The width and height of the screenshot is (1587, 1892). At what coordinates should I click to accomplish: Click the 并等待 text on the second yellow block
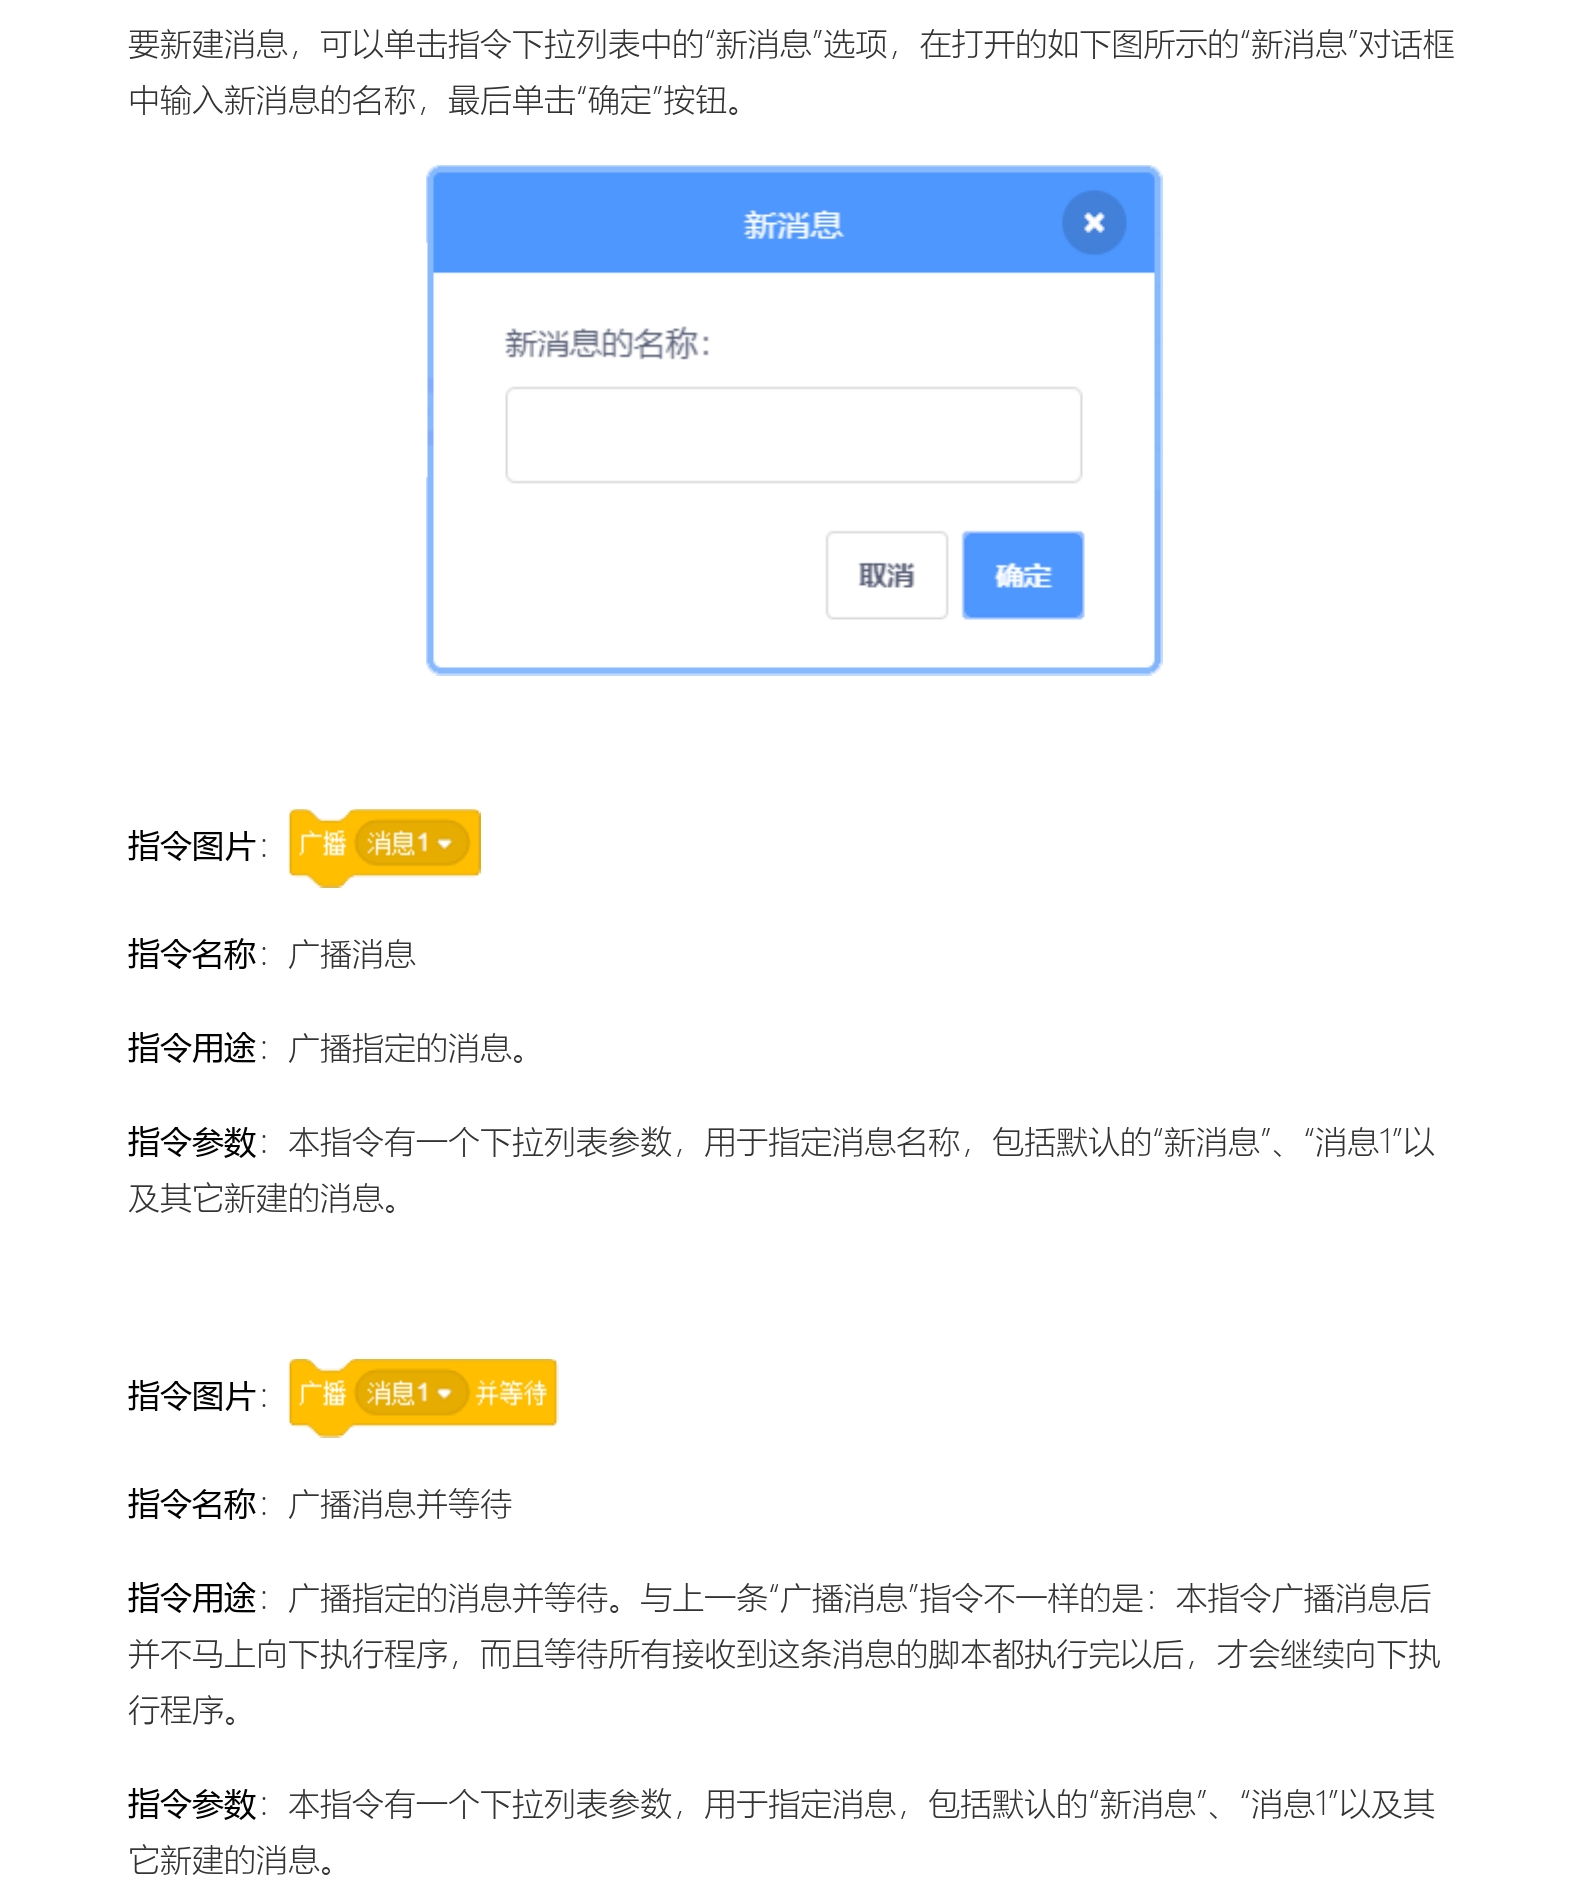point(511,1393)
